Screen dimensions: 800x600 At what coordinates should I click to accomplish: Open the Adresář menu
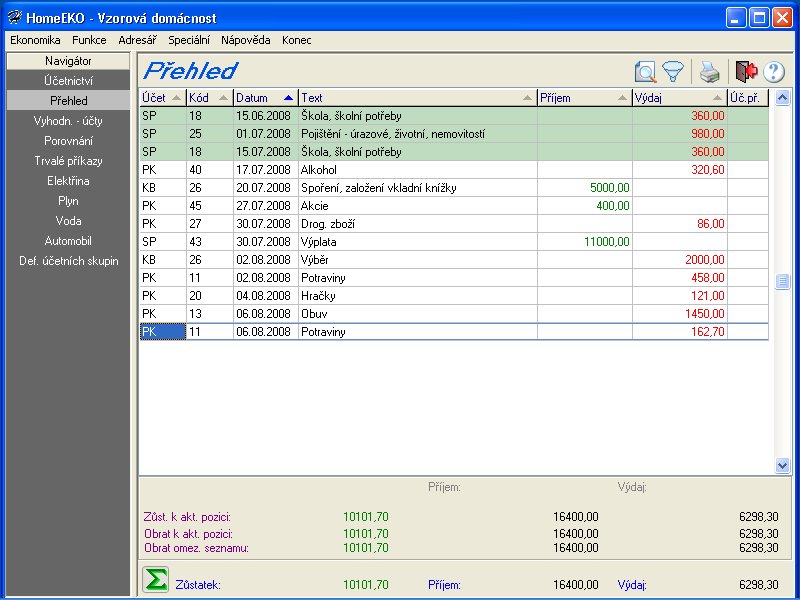(137, 40)
